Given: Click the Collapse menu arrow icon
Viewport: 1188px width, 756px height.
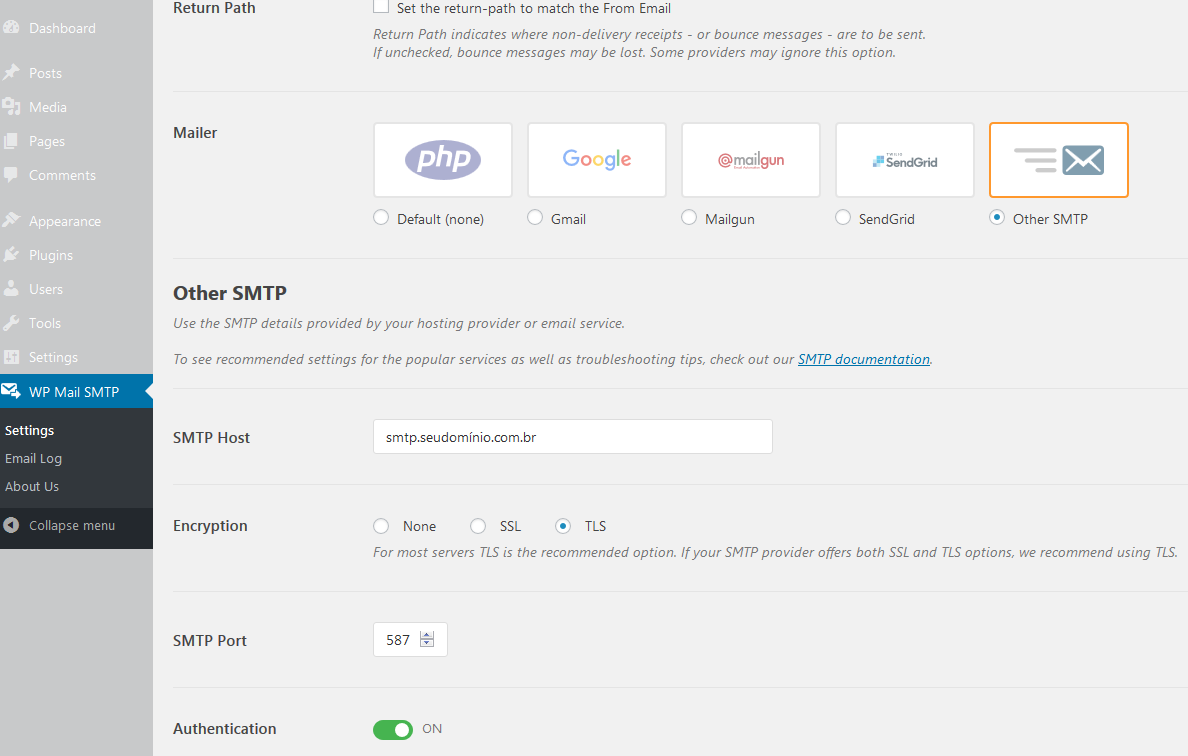Looking at the screenshot, I should point(11,525).
